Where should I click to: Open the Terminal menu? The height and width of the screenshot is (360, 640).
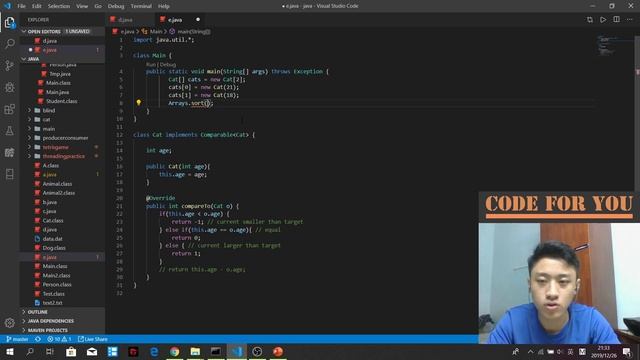141,6
